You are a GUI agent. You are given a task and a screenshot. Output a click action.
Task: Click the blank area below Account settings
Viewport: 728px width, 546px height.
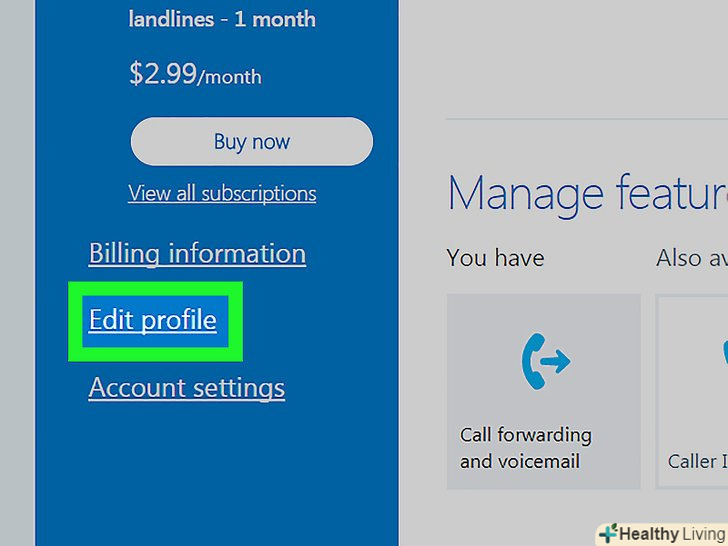[216, 474]
